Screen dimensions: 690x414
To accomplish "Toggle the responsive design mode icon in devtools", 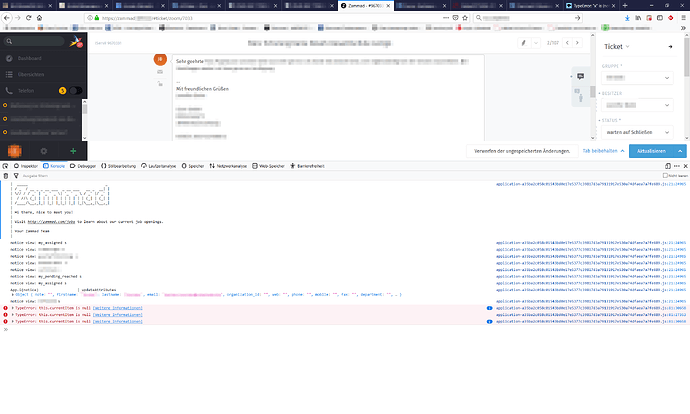I will click(x=668, y=166).
